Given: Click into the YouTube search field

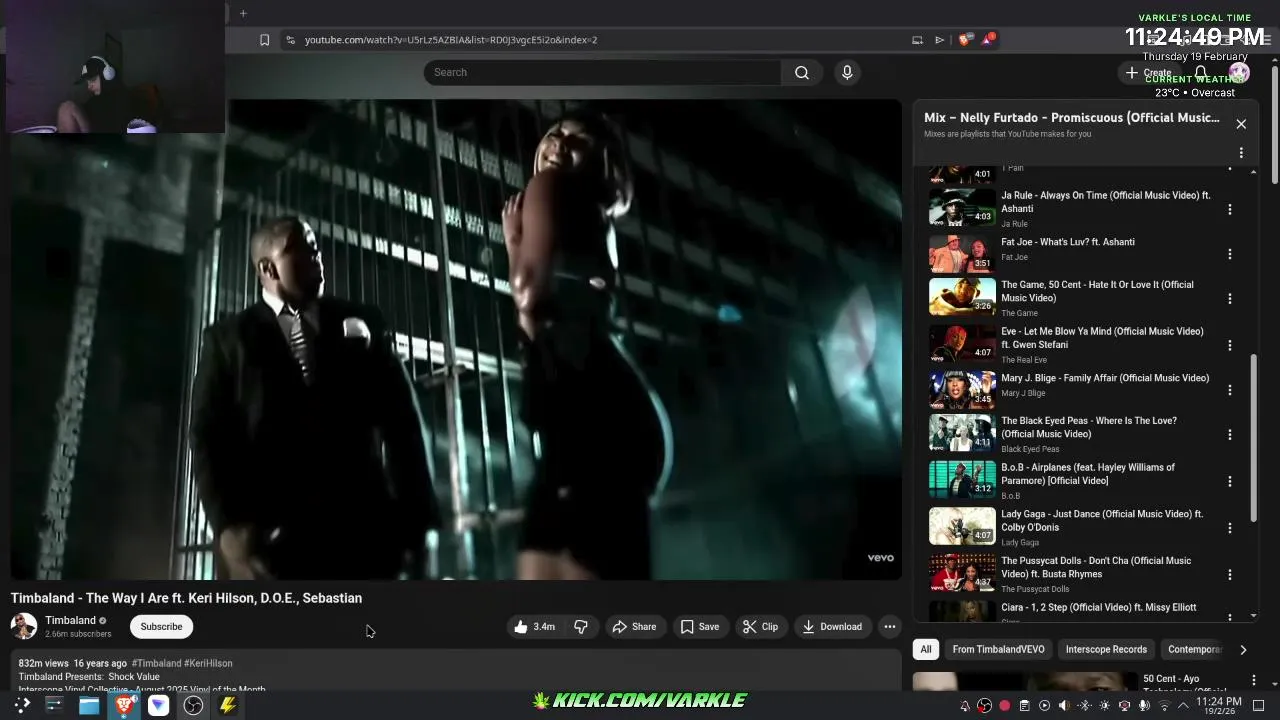Looking at the screenshot, I should tap(603, 72).
